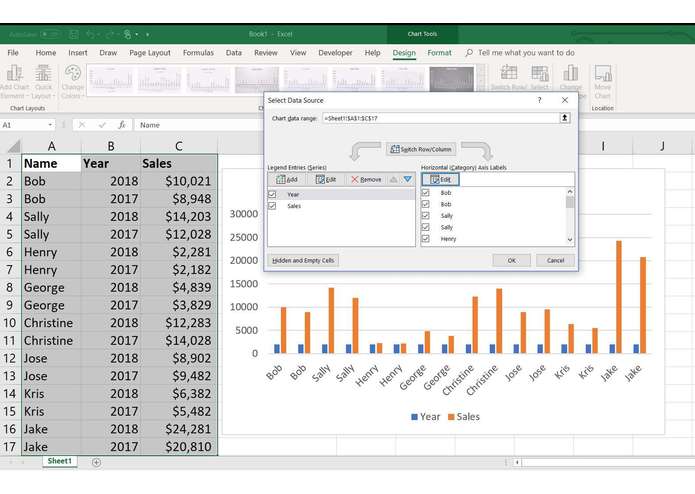Click the Change Chart Type ribbon icon
The height and width of the screenshot is (494, 695).
570,73
